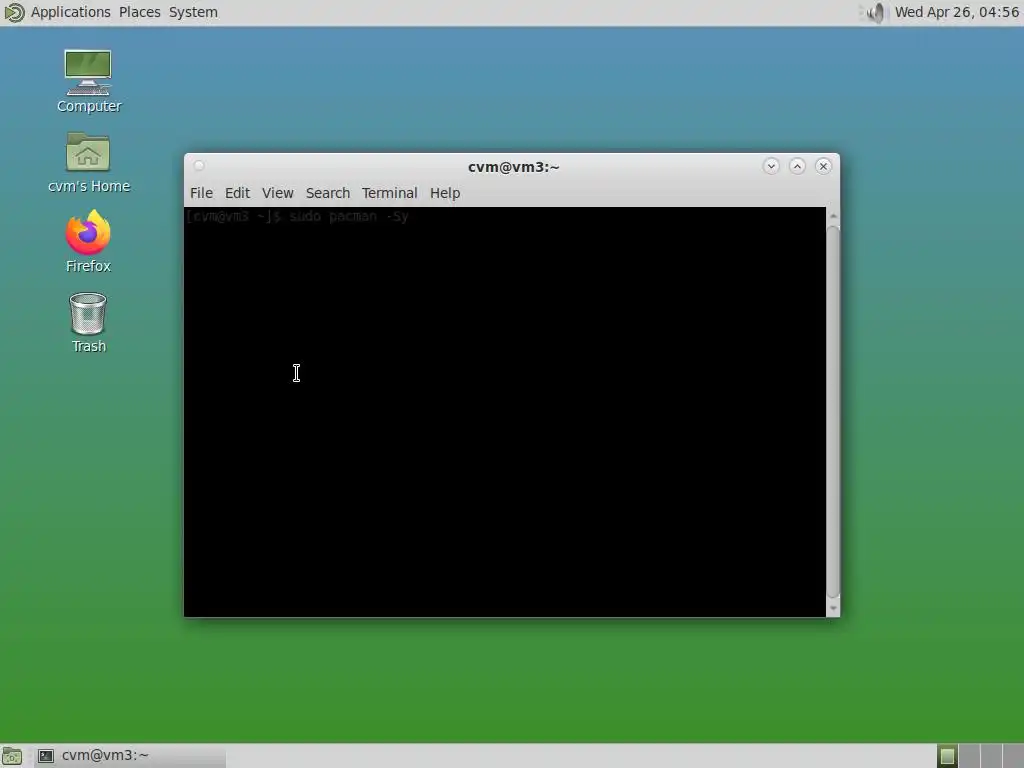Open the terminal's View menu
The image size is (1024, 768).
point(278,193)
